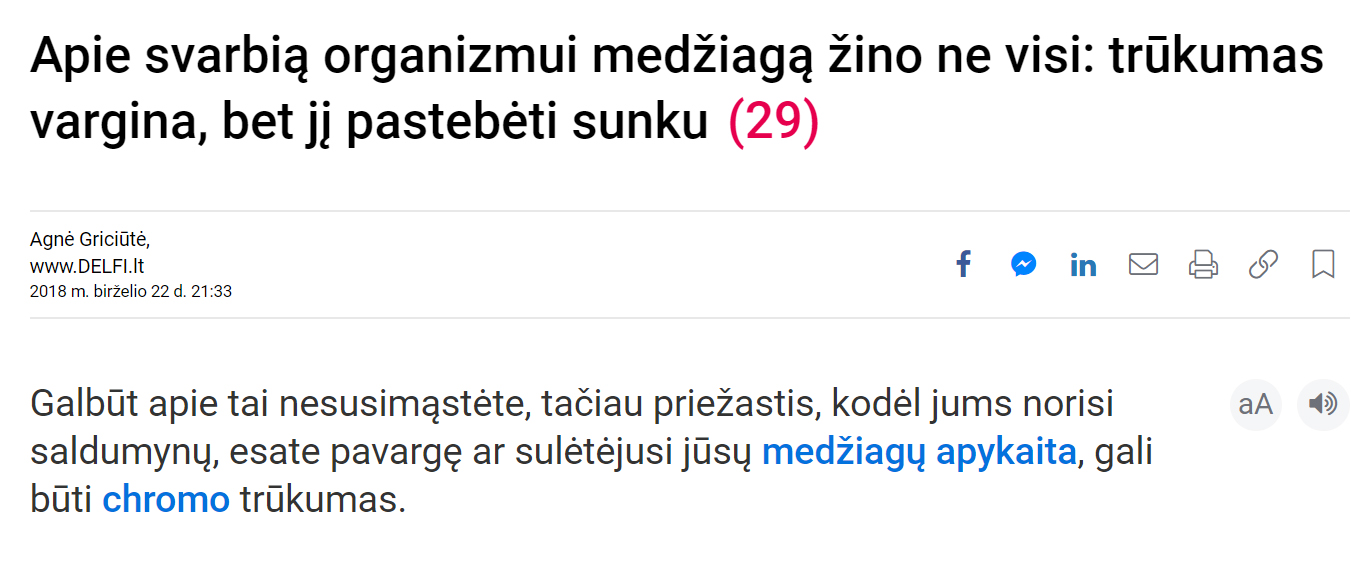Change text size with the aA button
Image resolution: width=1364 pixels, height=562 pixels.
click(1256, 404)
